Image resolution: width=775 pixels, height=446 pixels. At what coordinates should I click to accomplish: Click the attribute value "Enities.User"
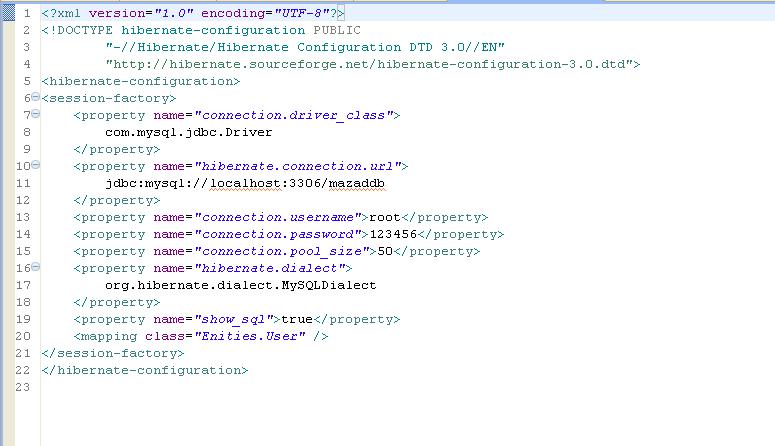(250, 336)
